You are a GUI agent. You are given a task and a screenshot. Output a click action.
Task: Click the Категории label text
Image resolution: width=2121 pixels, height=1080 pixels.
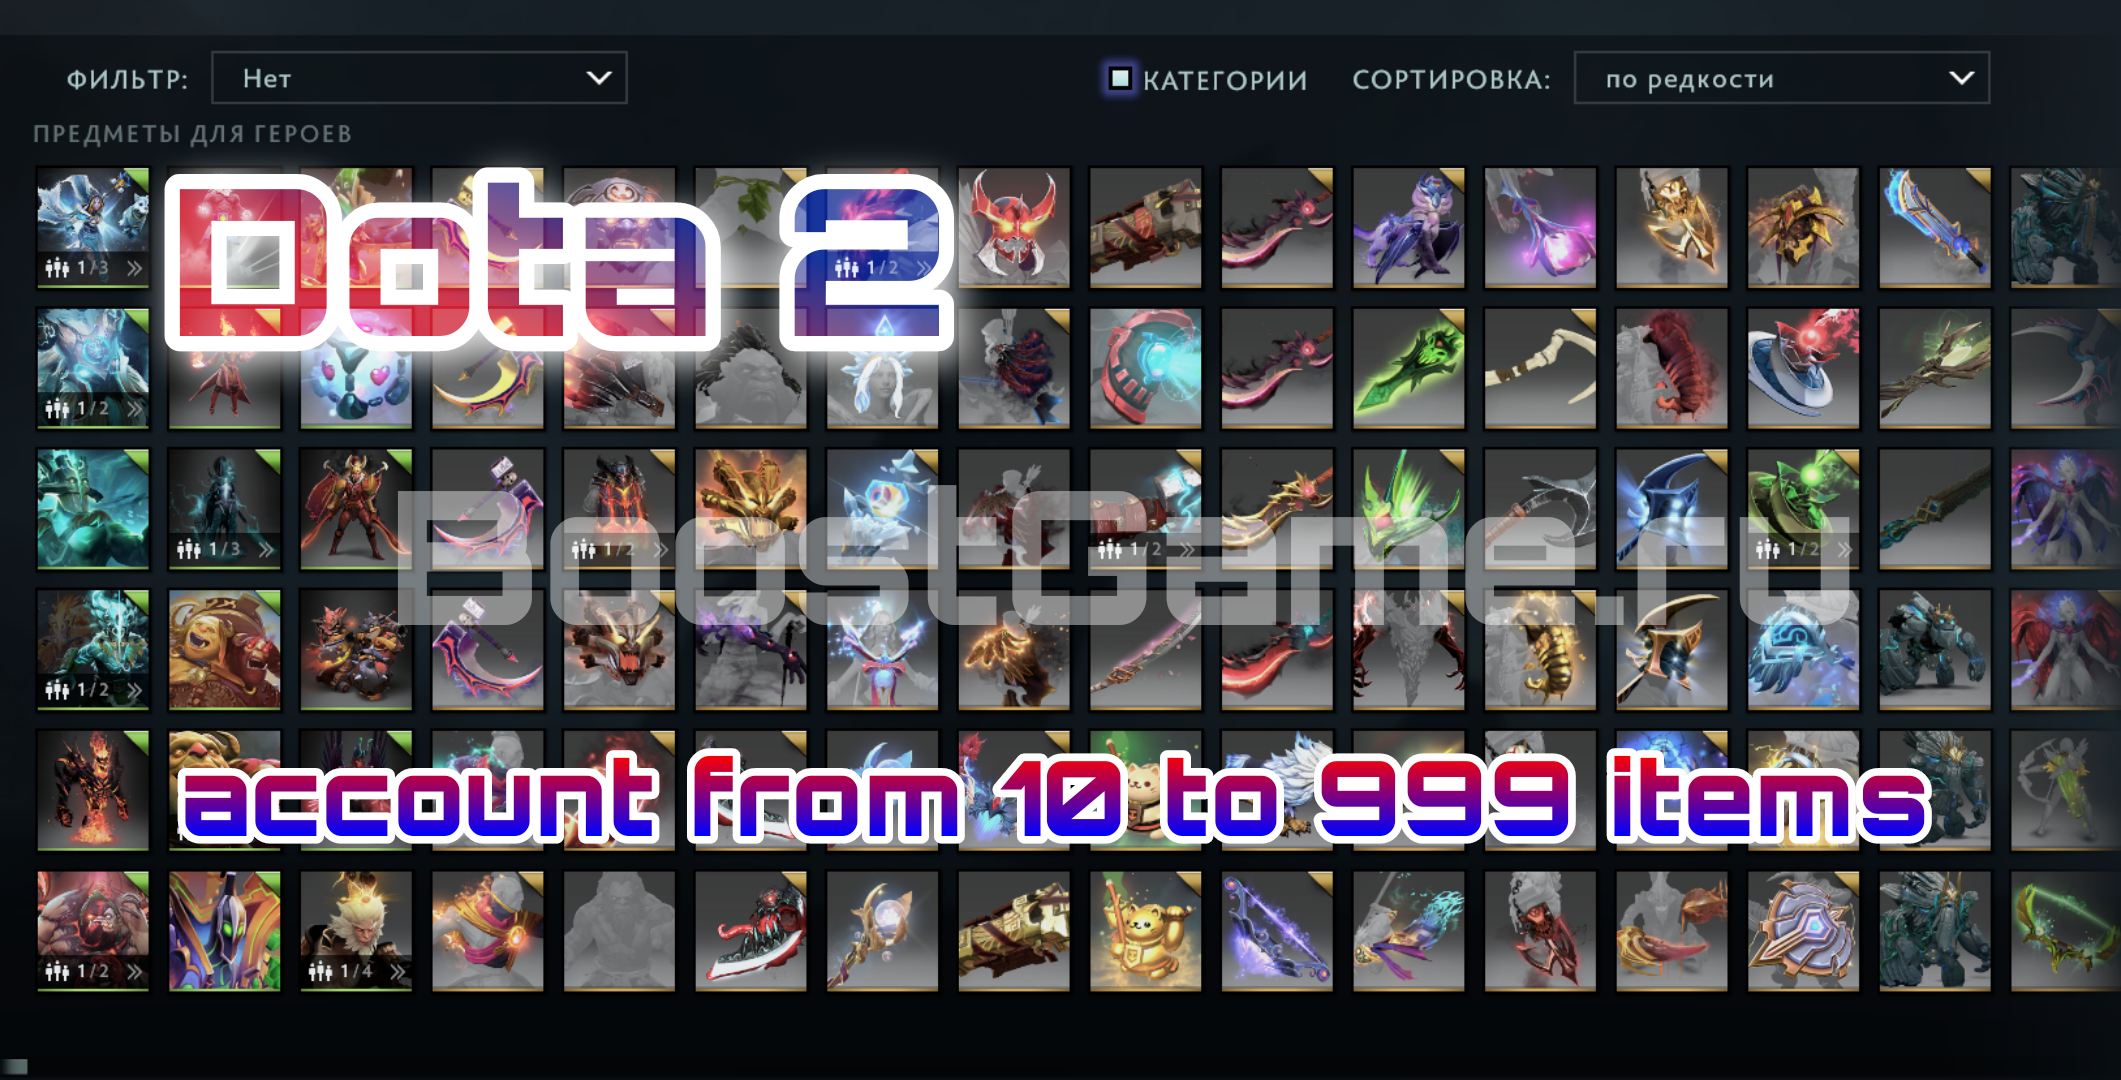[1225, 80]
